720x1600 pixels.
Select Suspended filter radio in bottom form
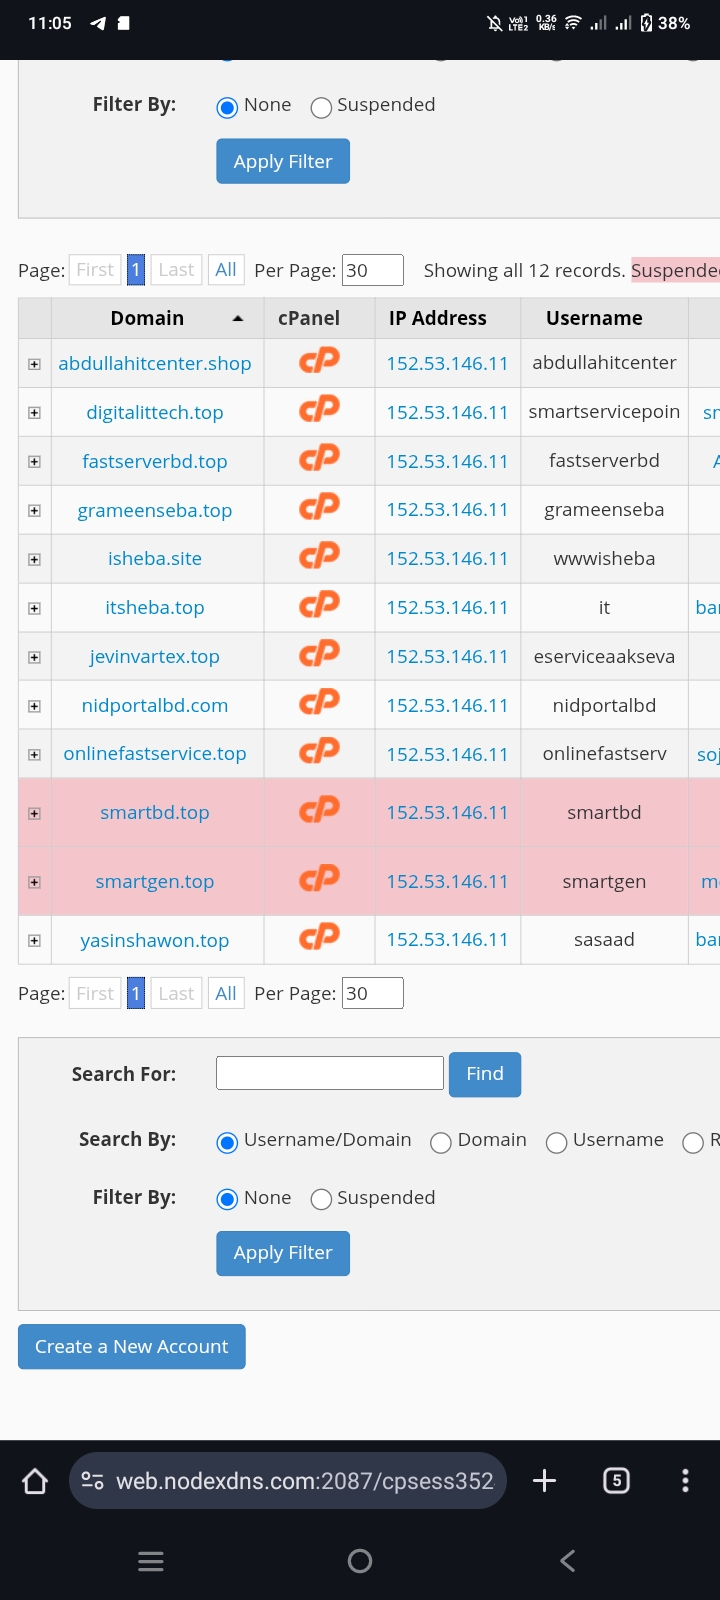[x=321, y=1199]
